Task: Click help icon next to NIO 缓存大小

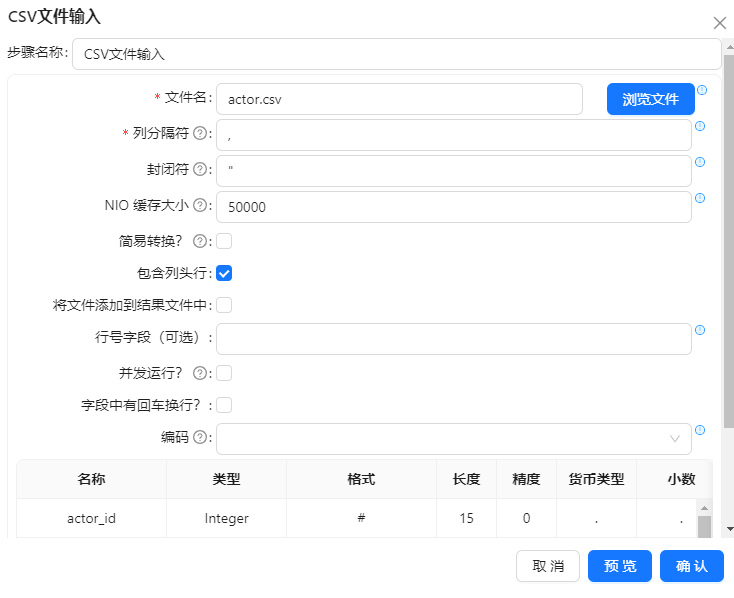Action: pos(200,205)
